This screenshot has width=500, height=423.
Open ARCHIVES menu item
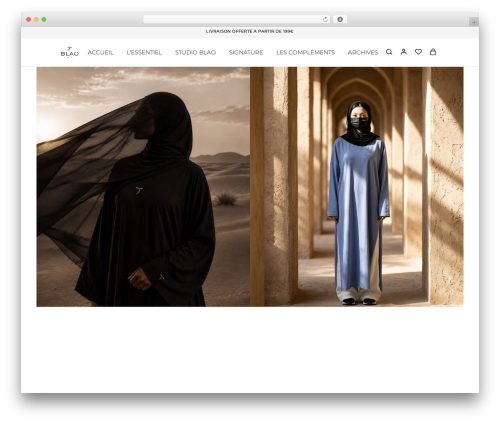(363, 52)
